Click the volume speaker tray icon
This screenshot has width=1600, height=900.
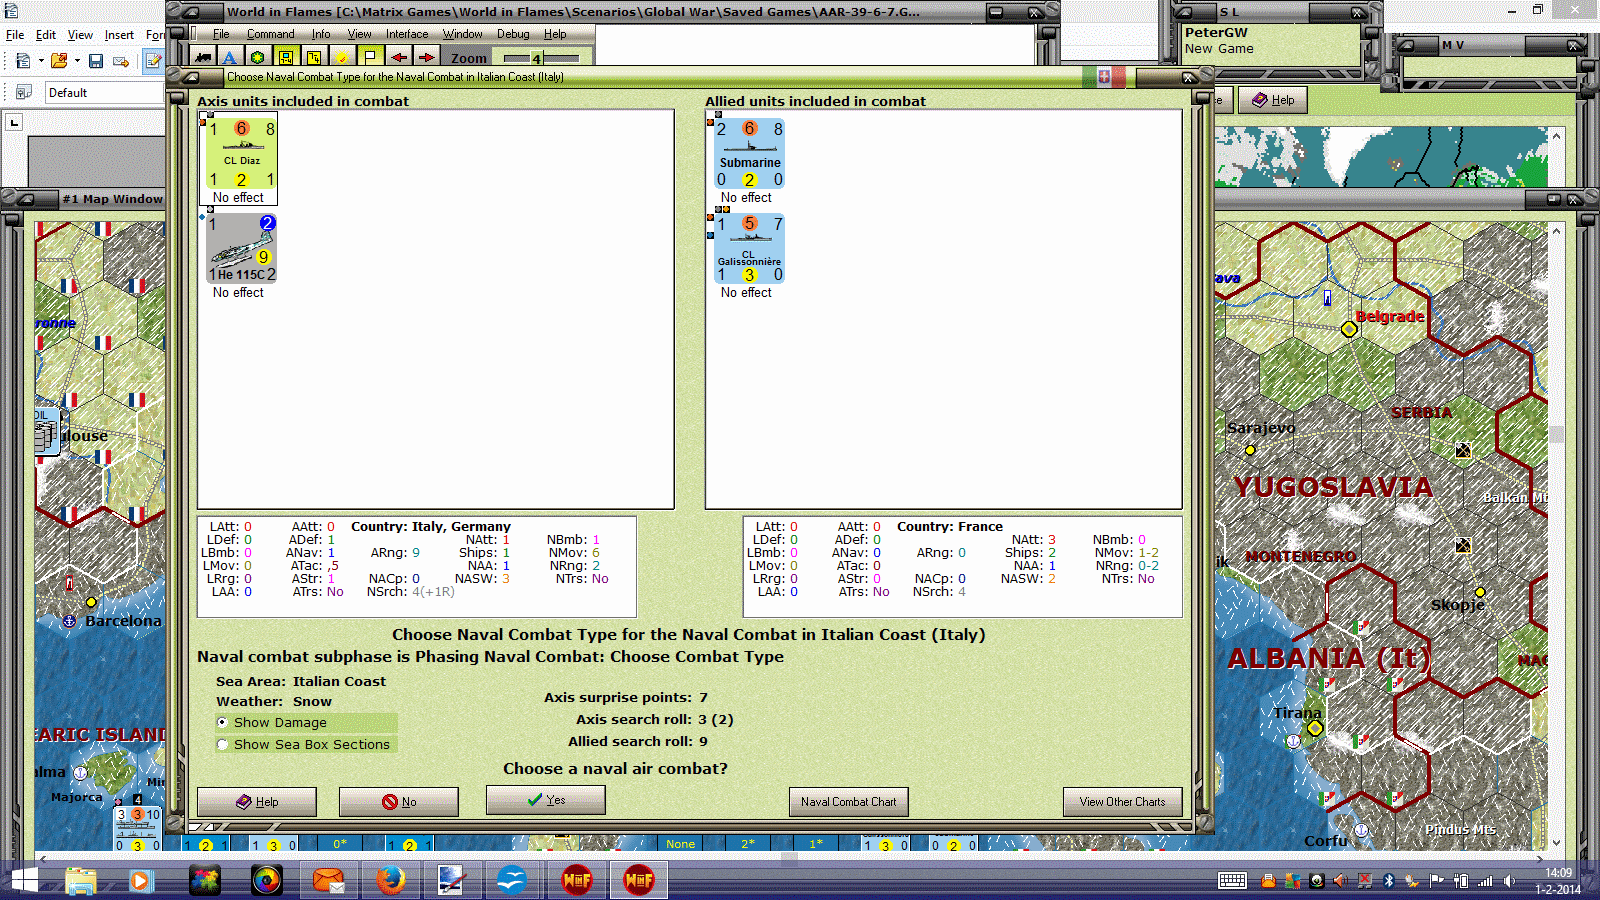point(1510,881)
